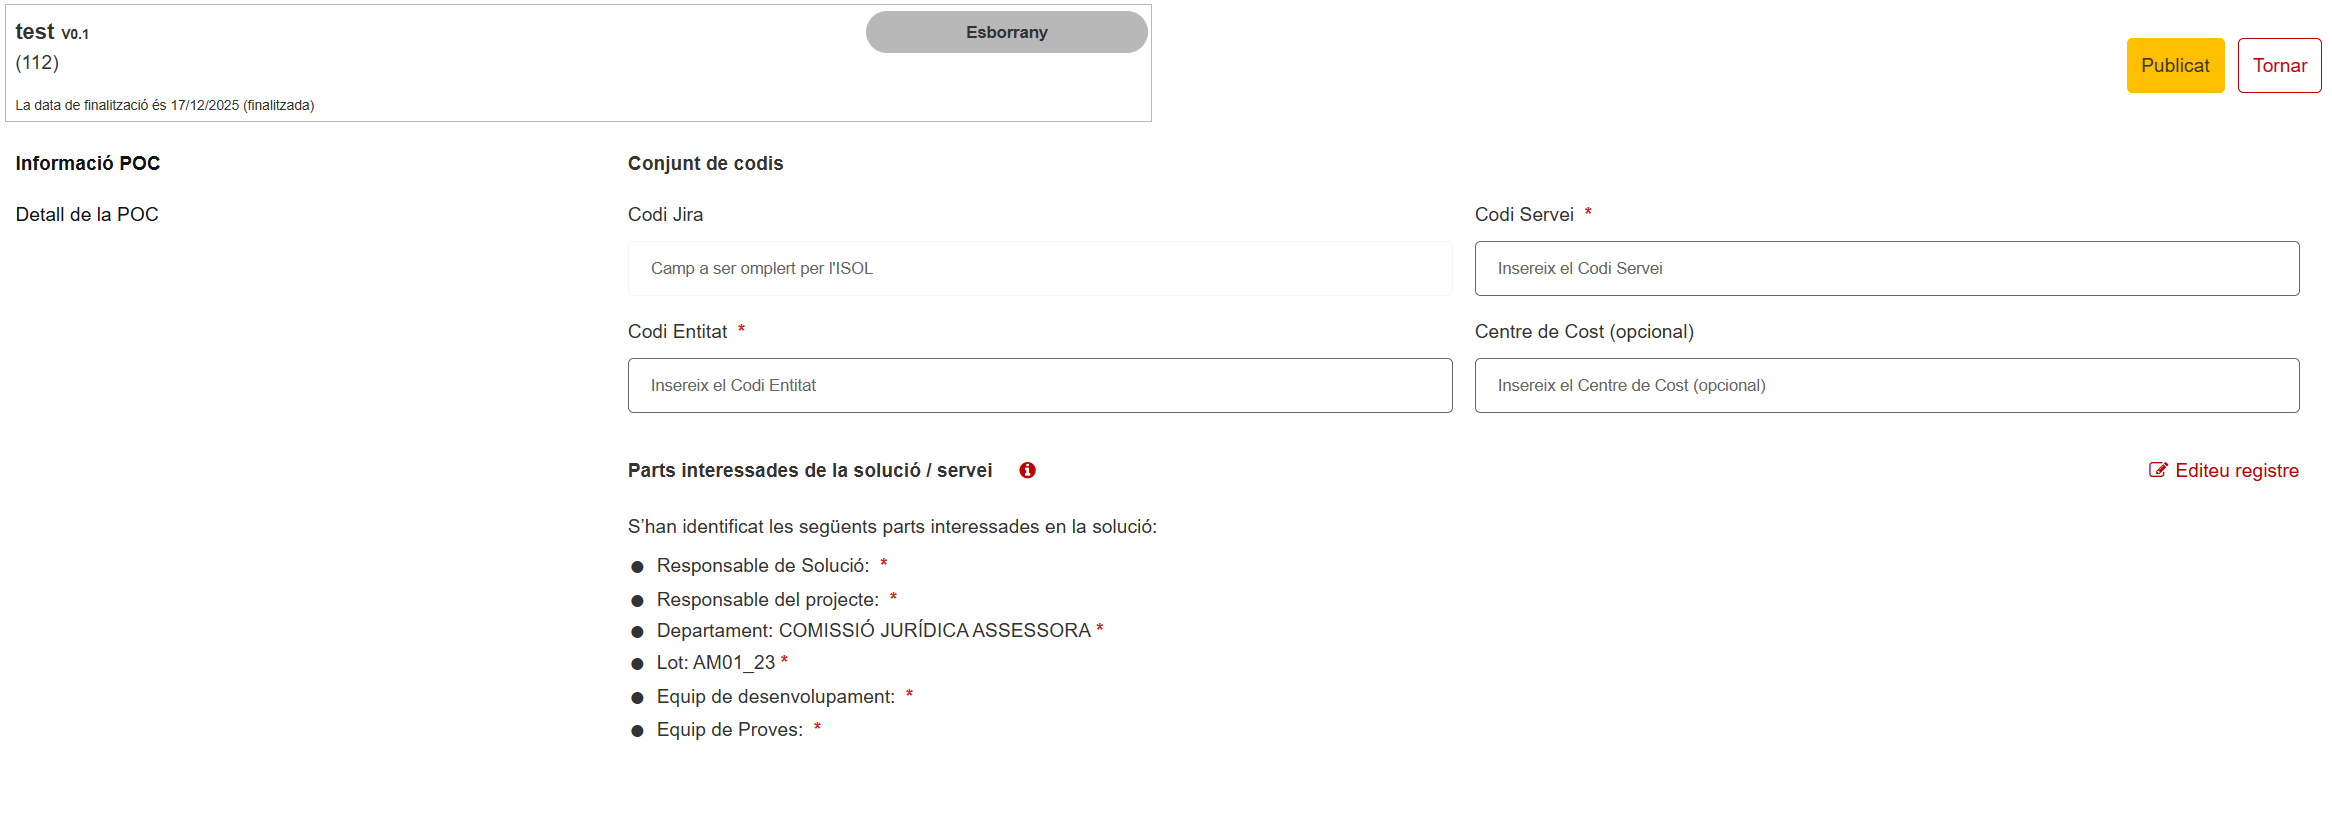Select Informació POC in the left menu
This screenshot has height=823, width=2332.
point(88,163)
